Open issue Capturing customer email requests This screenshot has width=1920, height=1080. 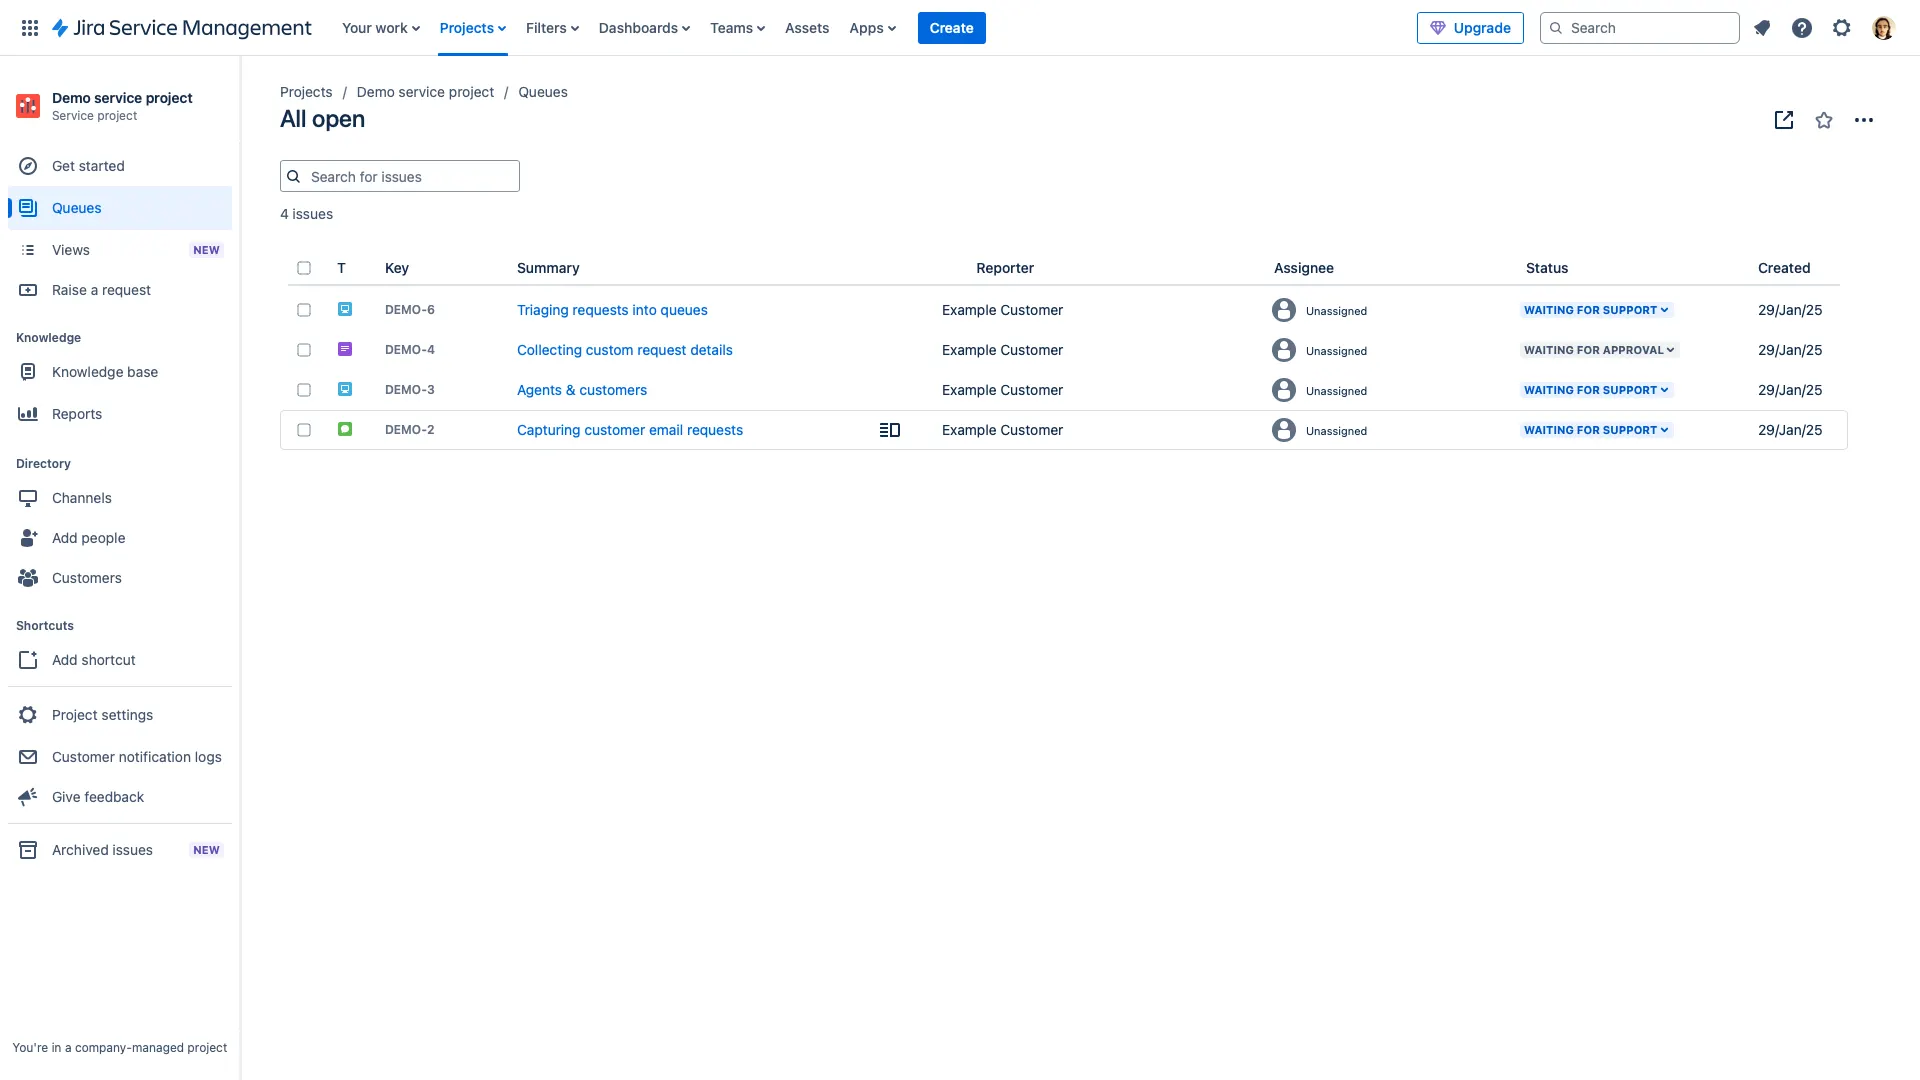(x=630, y=430)
